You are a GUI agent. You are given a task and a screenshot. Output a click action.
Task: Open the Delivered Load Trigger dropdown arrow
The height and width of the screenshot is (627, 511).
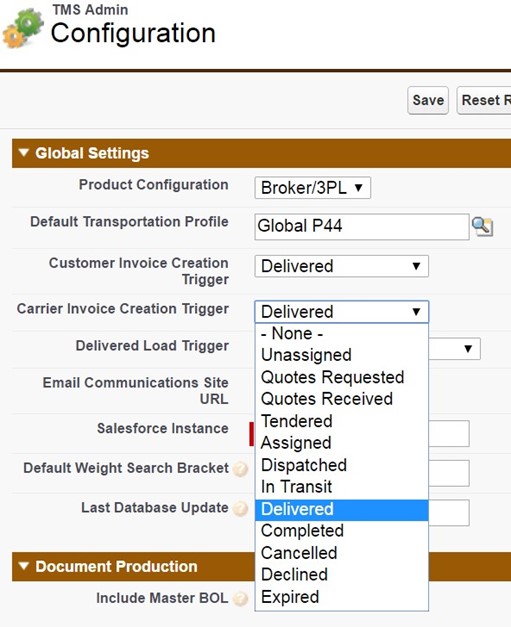coord(468,349)
